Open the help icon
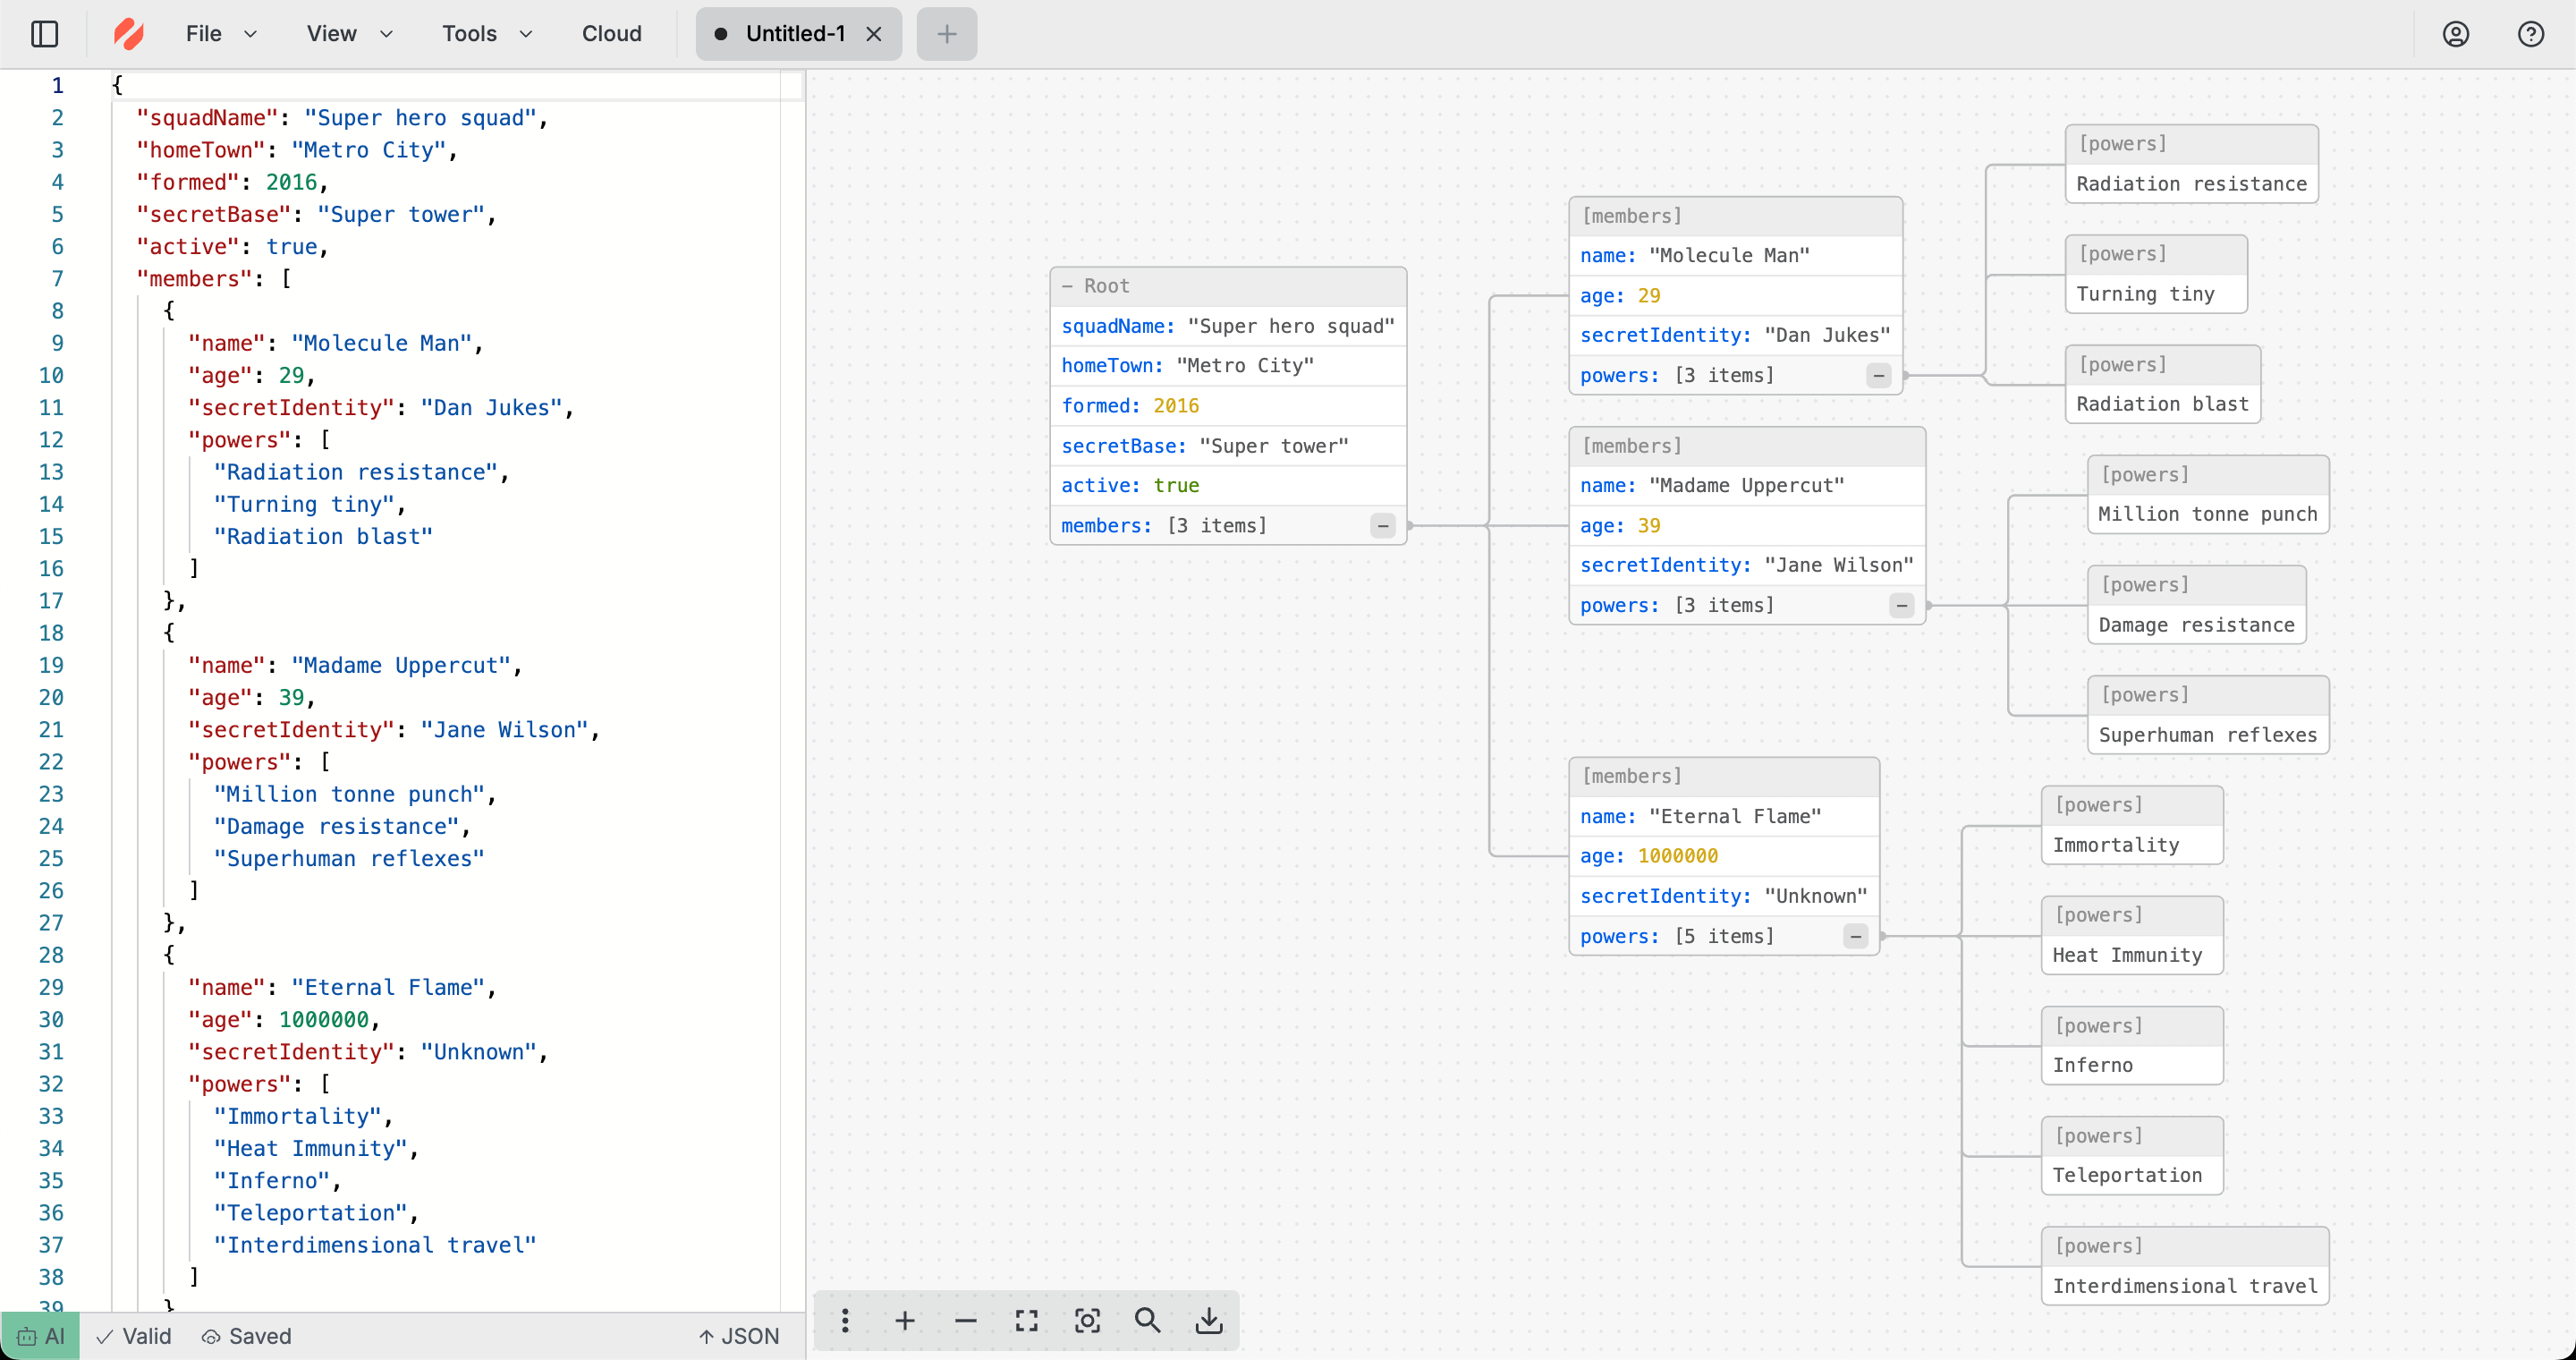This screenshot has height=1360, width=2576. click(x=2531, y=33)
